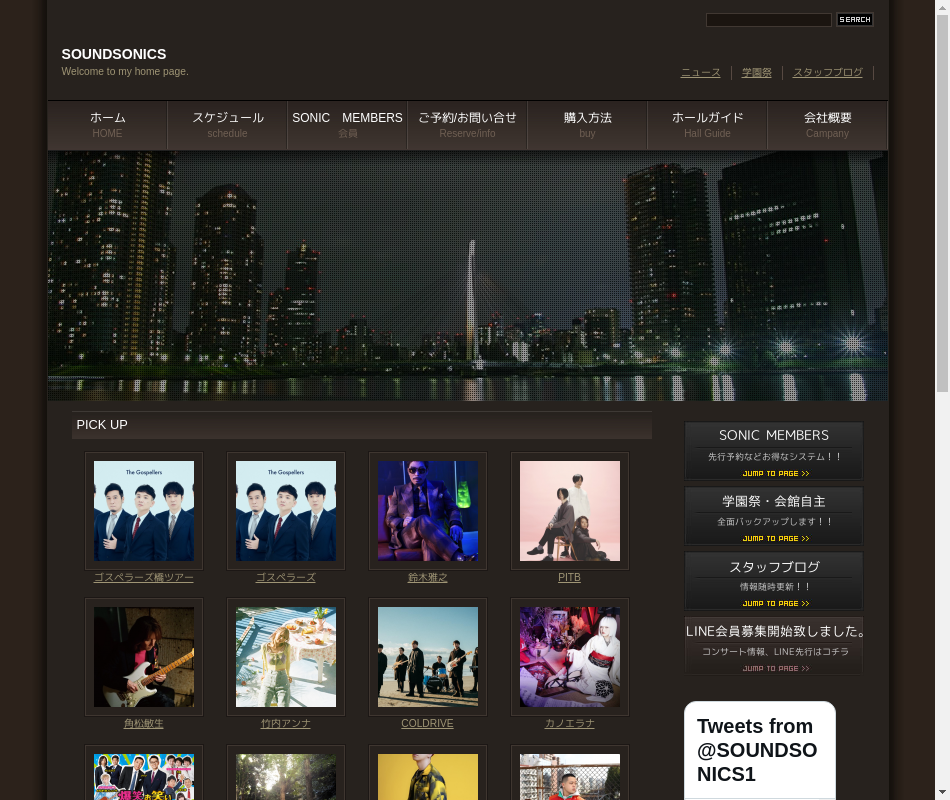The width and height of the screenshot is (950, 800).
Task: Select 購入方法 buy menu item
Action: [587, 125]
